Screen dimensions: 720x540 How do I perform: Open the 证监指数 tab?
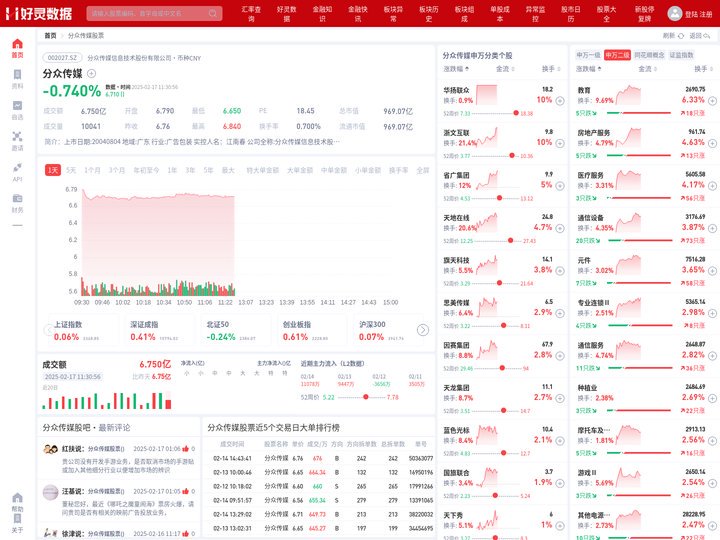tap(681, 55)
